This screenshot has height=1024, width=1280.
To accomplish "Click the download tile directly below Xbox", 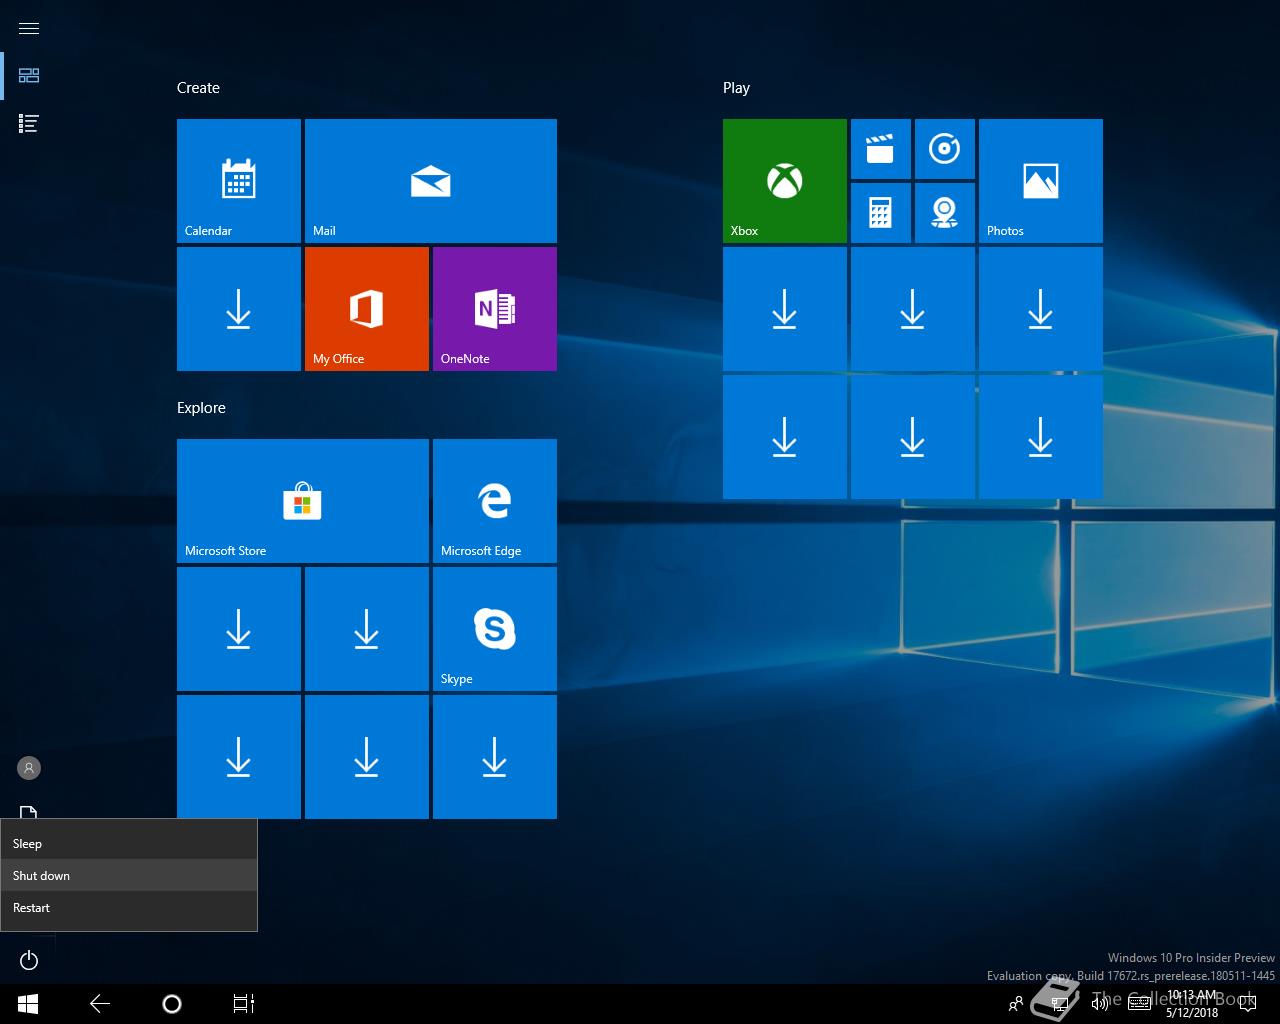I will pos(785,309).
